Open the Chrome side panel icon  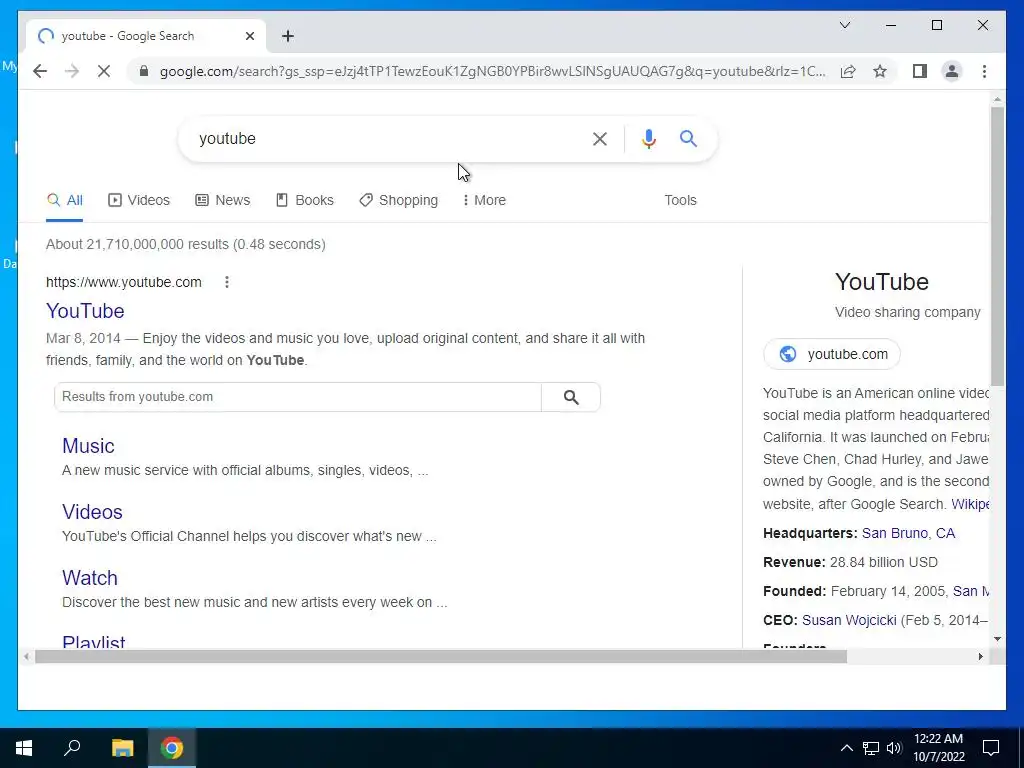920,71
